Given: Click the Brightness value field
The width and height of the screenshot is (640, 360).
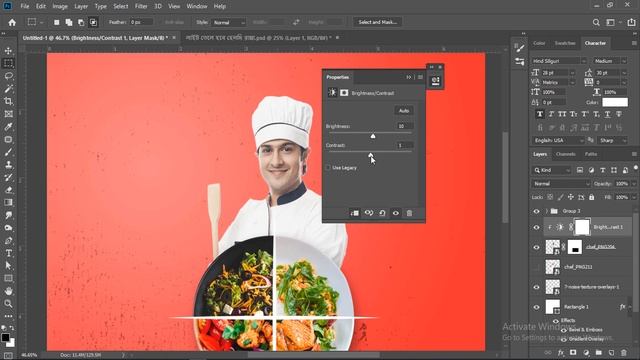Looking at the screenshot, I should coord(405,126).
